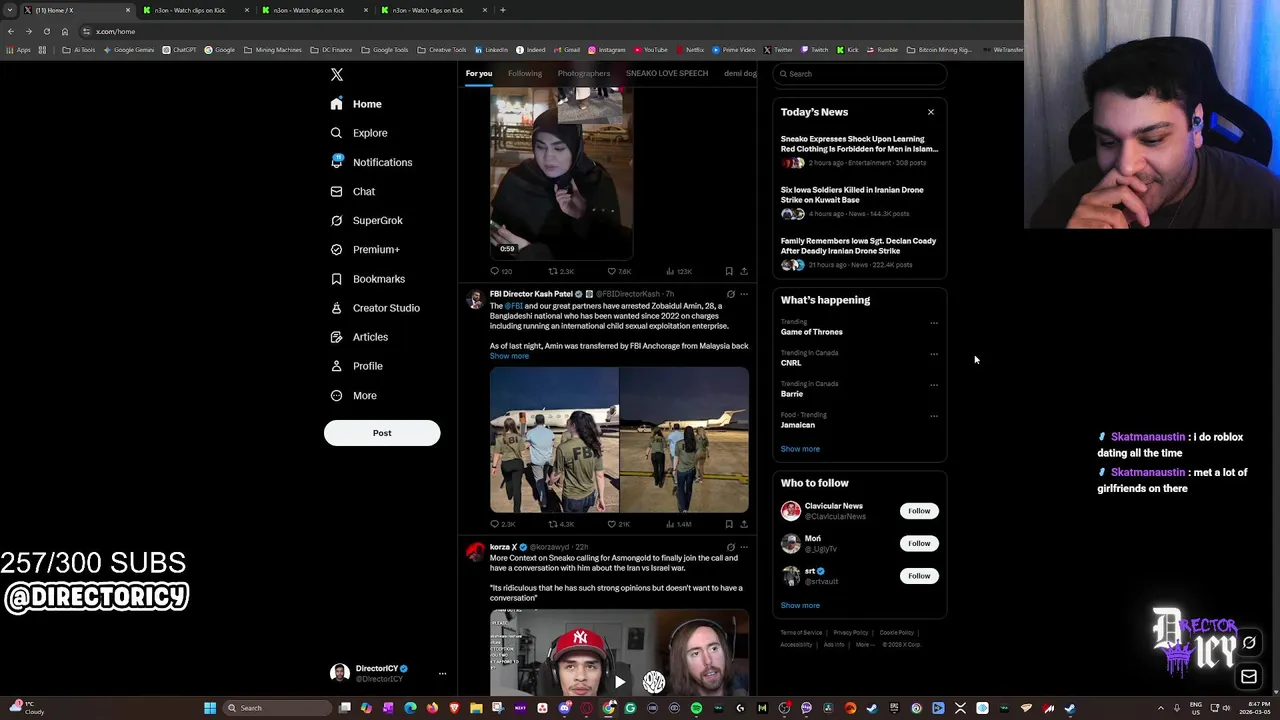View analytics of the FBI post (1.4M views)

[x=680, y=524]
